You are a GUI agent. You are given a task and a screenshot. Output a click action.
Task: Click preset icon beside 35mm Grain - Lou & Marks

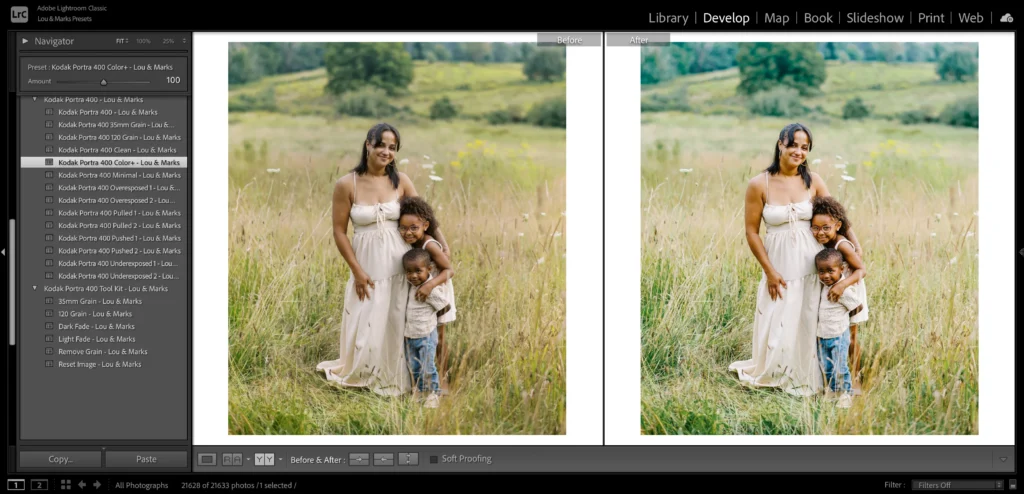(49, 301)
